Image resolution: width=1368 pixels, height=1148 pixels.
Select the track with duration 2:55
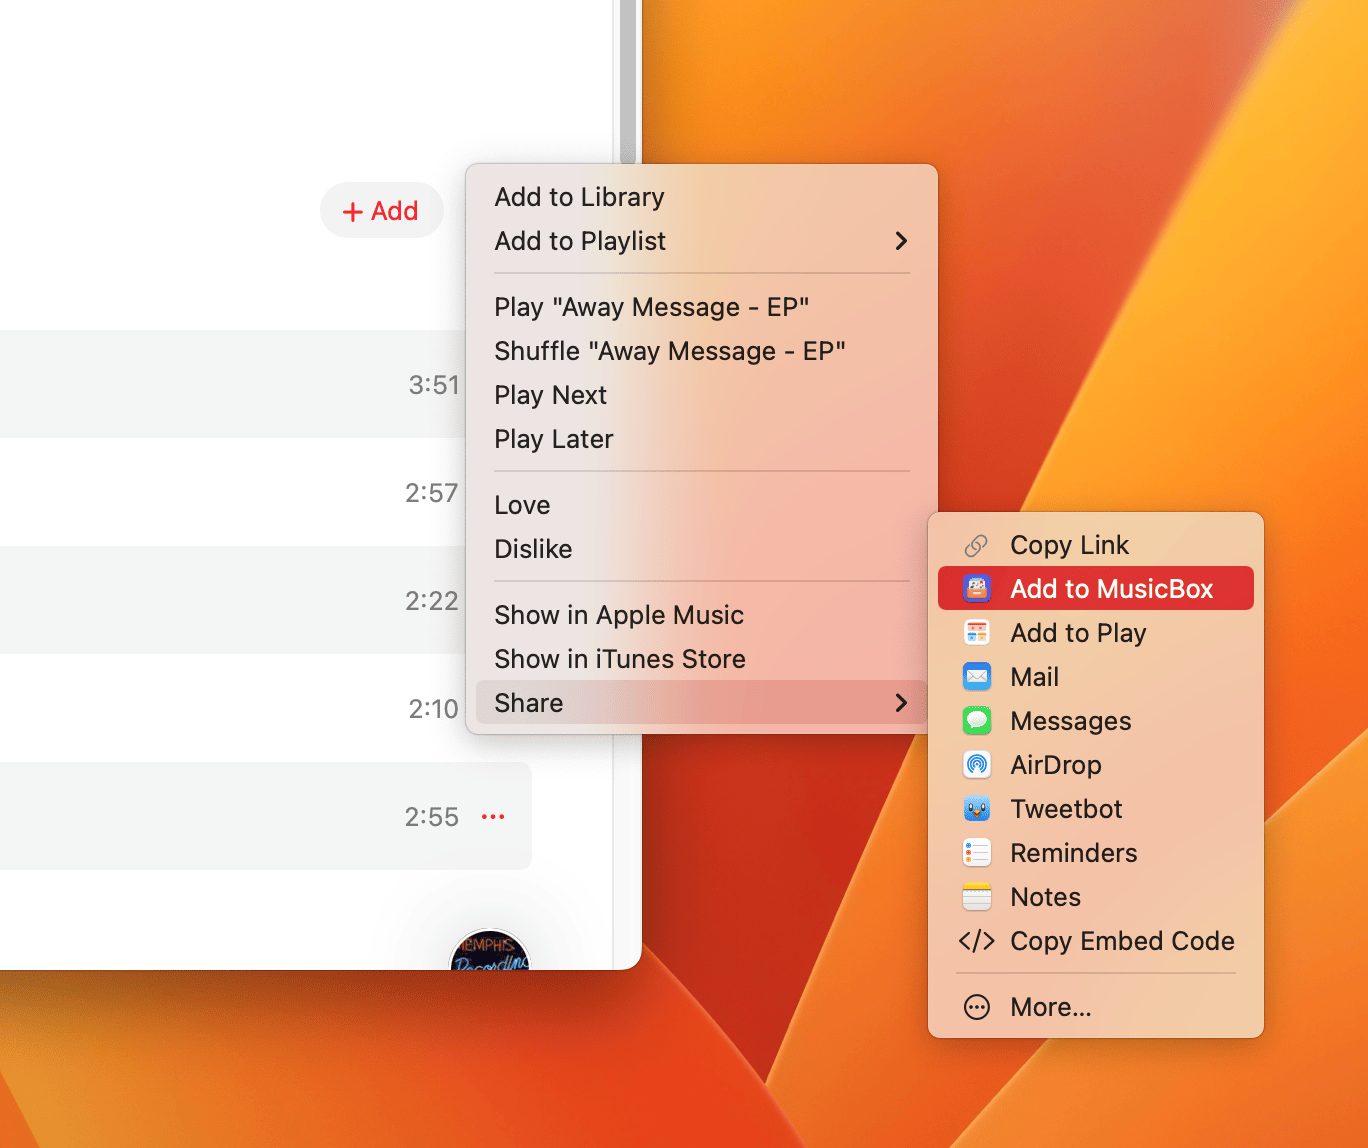pyautogui.click(x=265, y=816)
